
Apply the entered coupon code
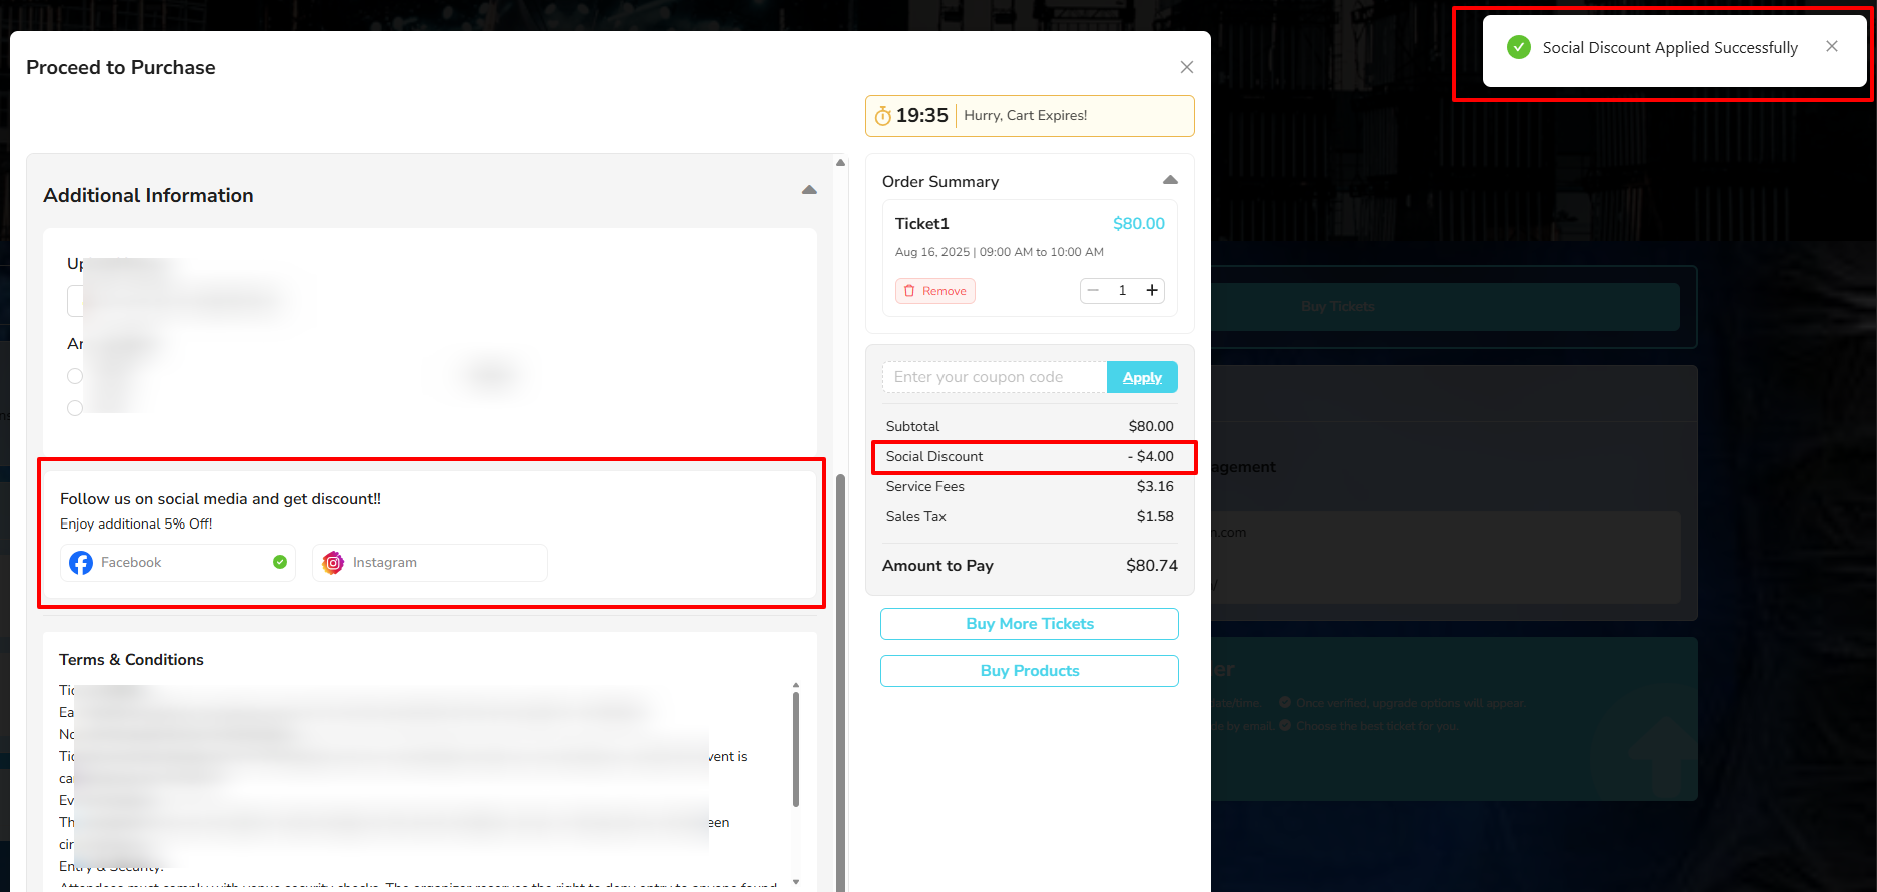click(x=1142, y=377)
